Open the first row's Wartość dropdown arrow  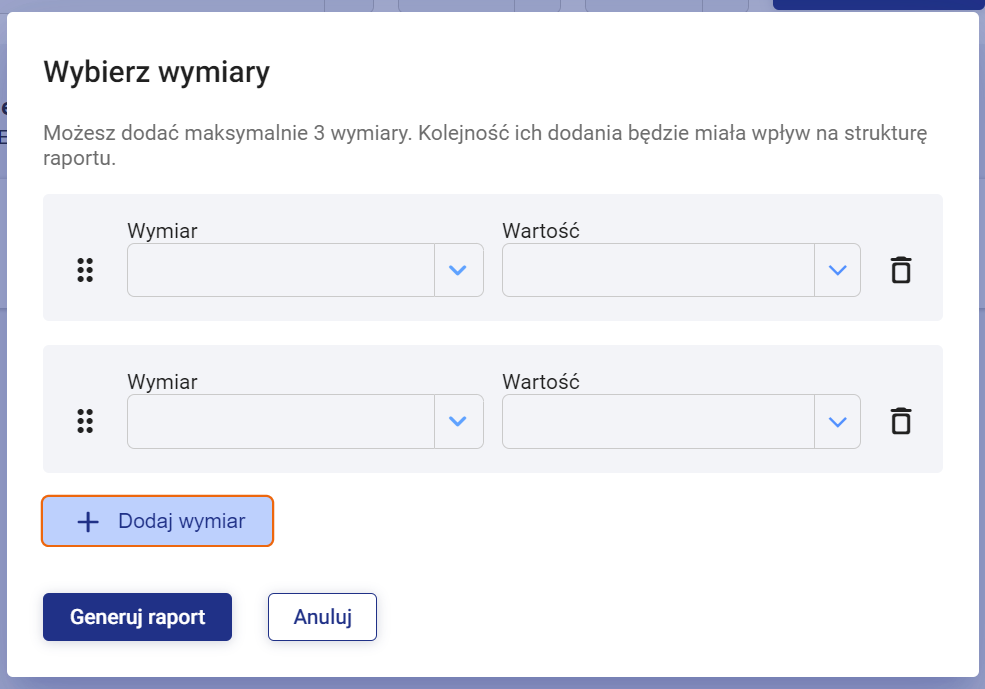click(837, 270)
